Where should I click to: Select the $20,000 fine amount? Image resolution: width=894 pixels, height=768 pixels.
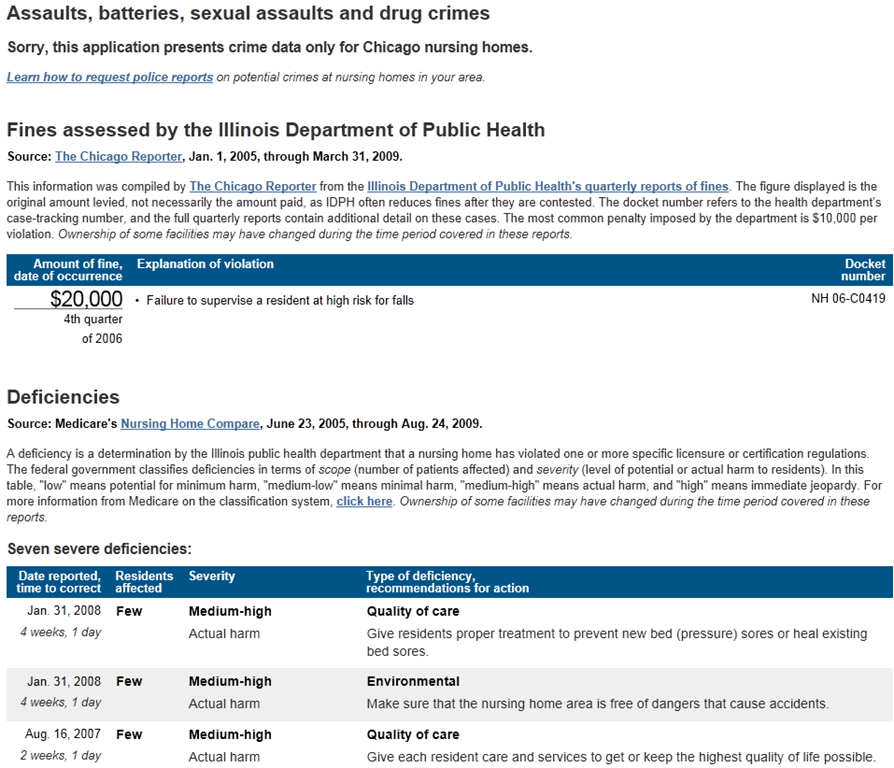click(86, 299)
